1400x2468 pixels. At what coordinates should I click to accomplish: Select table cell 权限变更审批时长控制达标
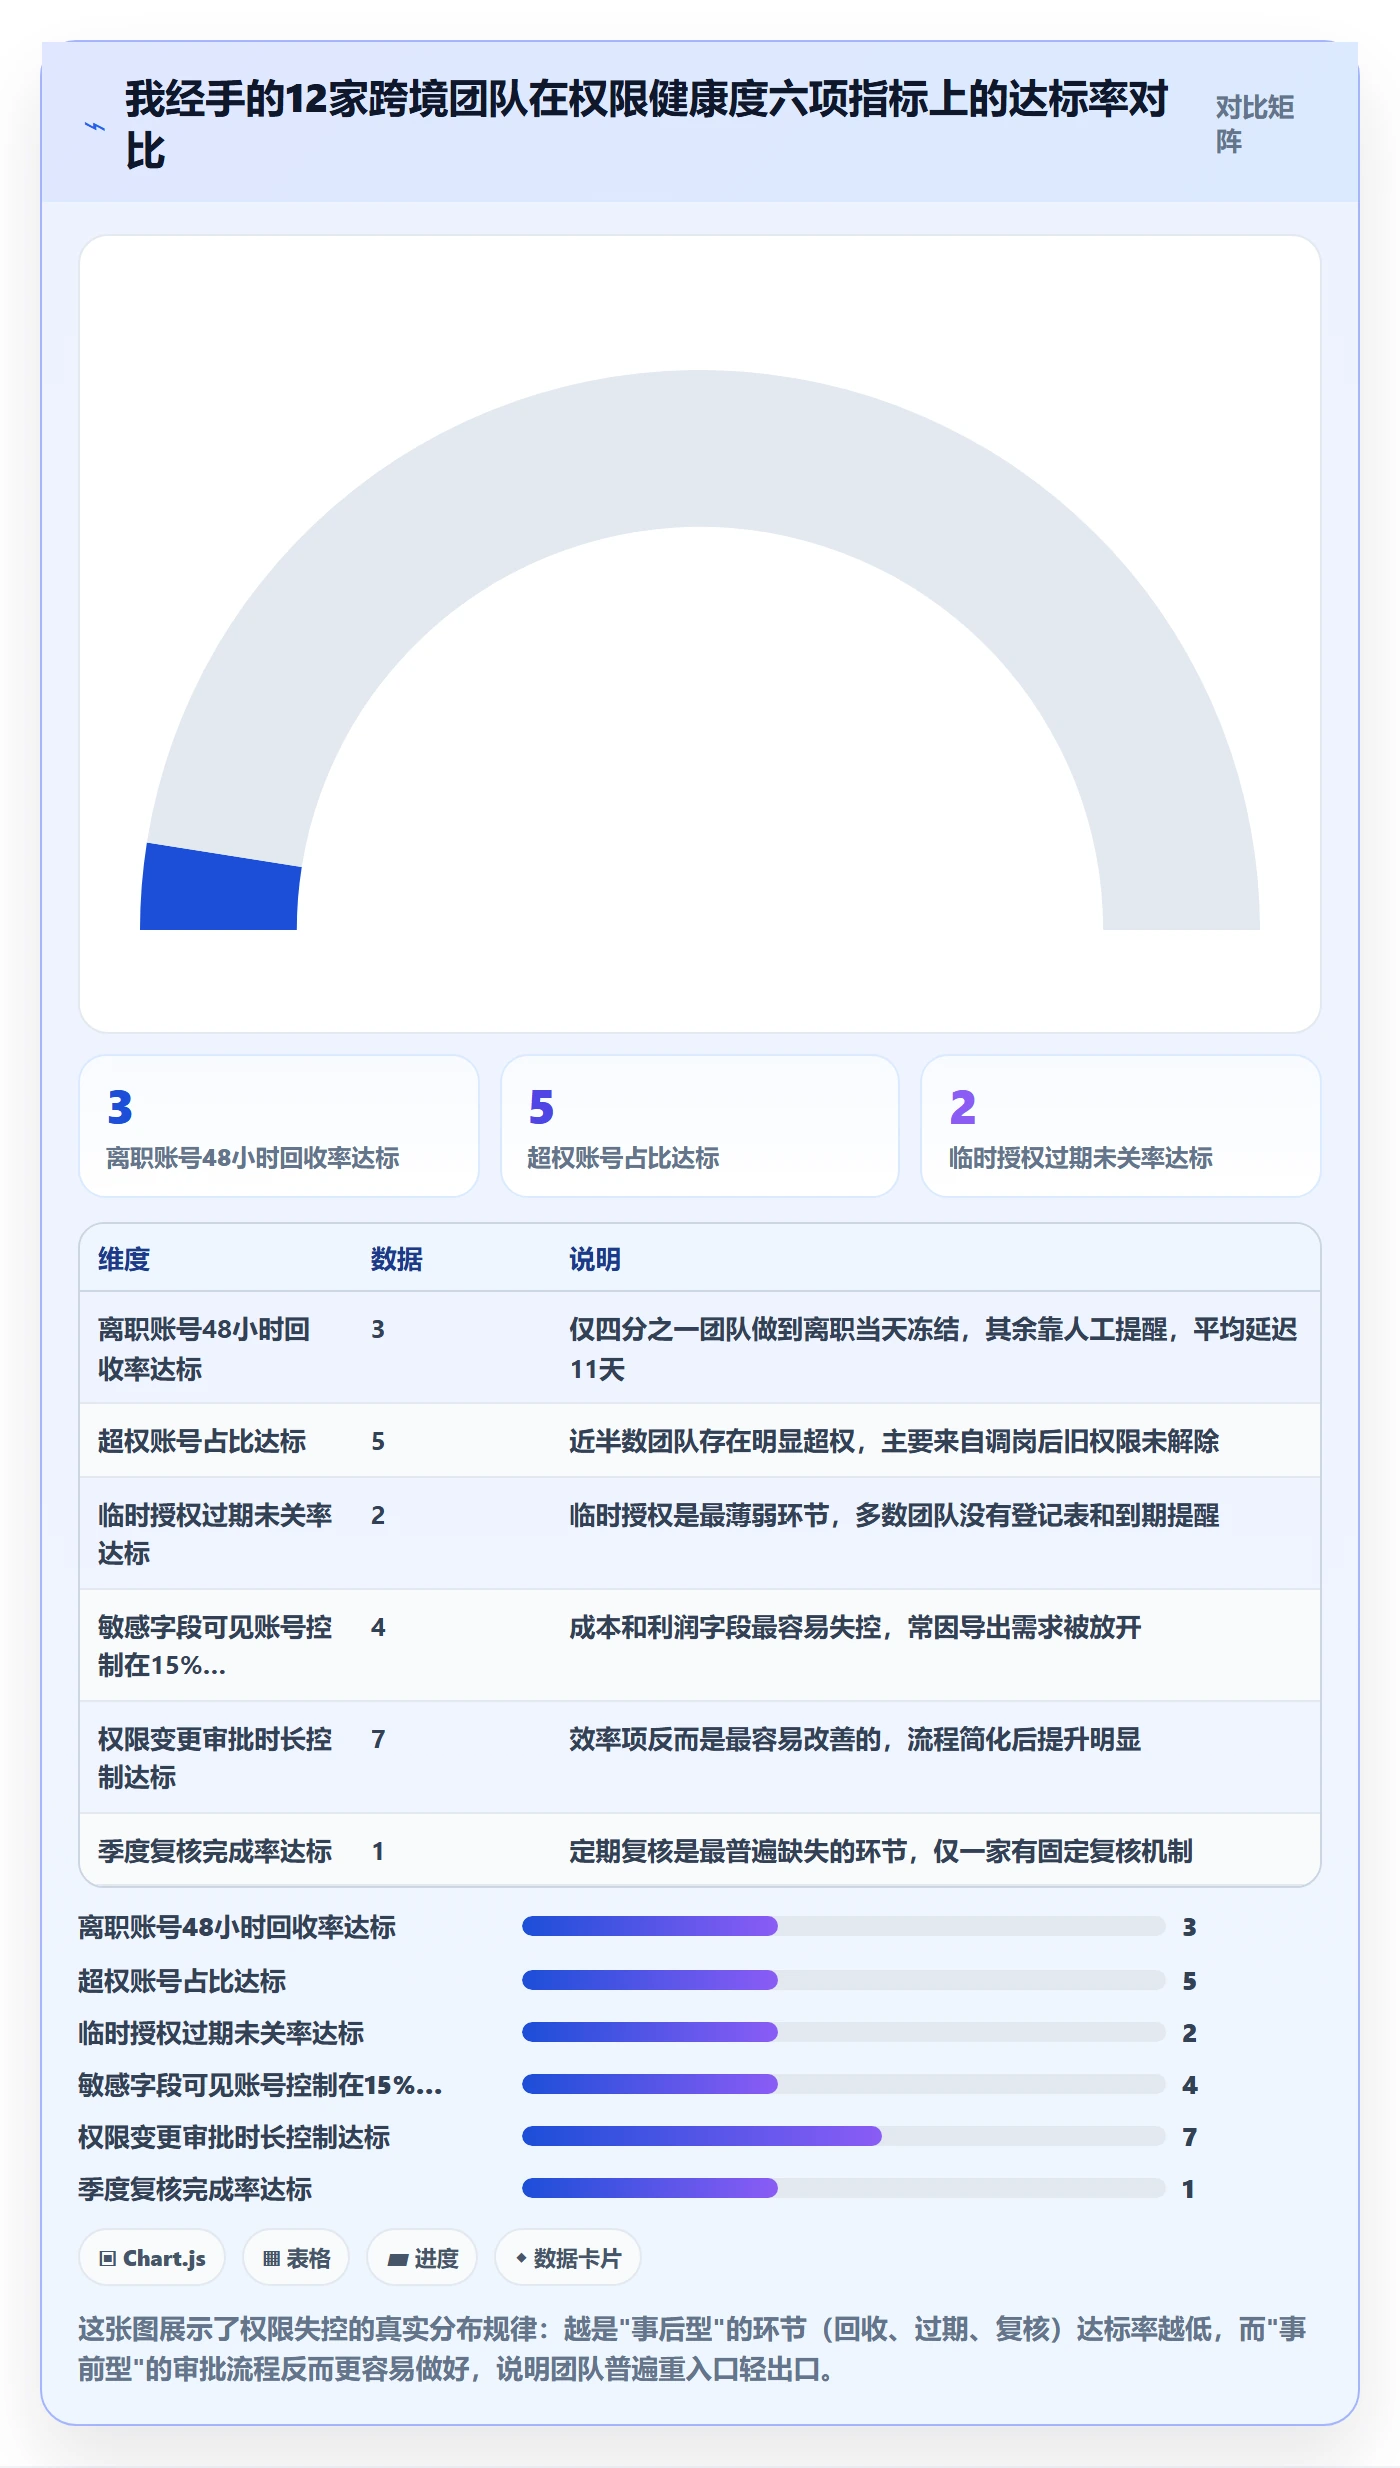(x=215, y=1758)
